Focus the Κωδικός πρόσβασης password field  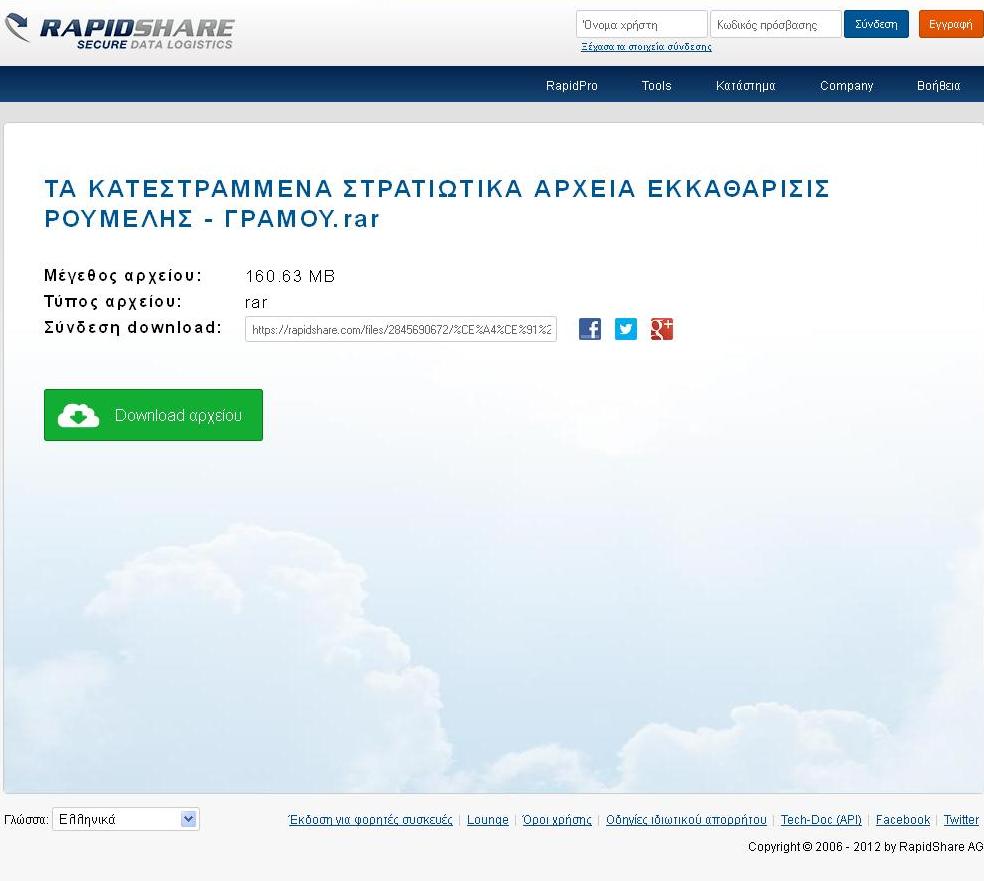775,24
